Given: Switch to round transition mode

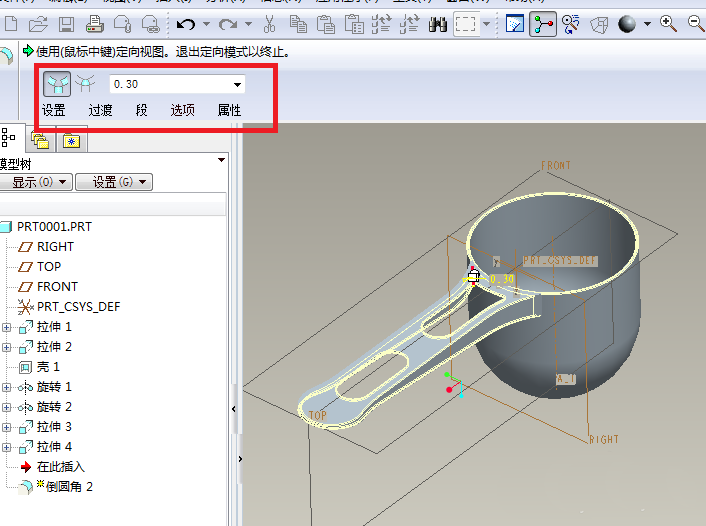Looking at the screenshot, I should coord(85,83).
